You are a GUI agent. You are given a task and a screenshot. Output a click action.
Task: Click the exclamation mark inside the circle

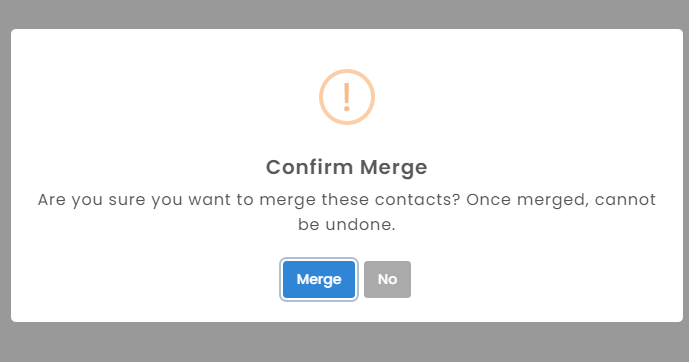[347, 97]
